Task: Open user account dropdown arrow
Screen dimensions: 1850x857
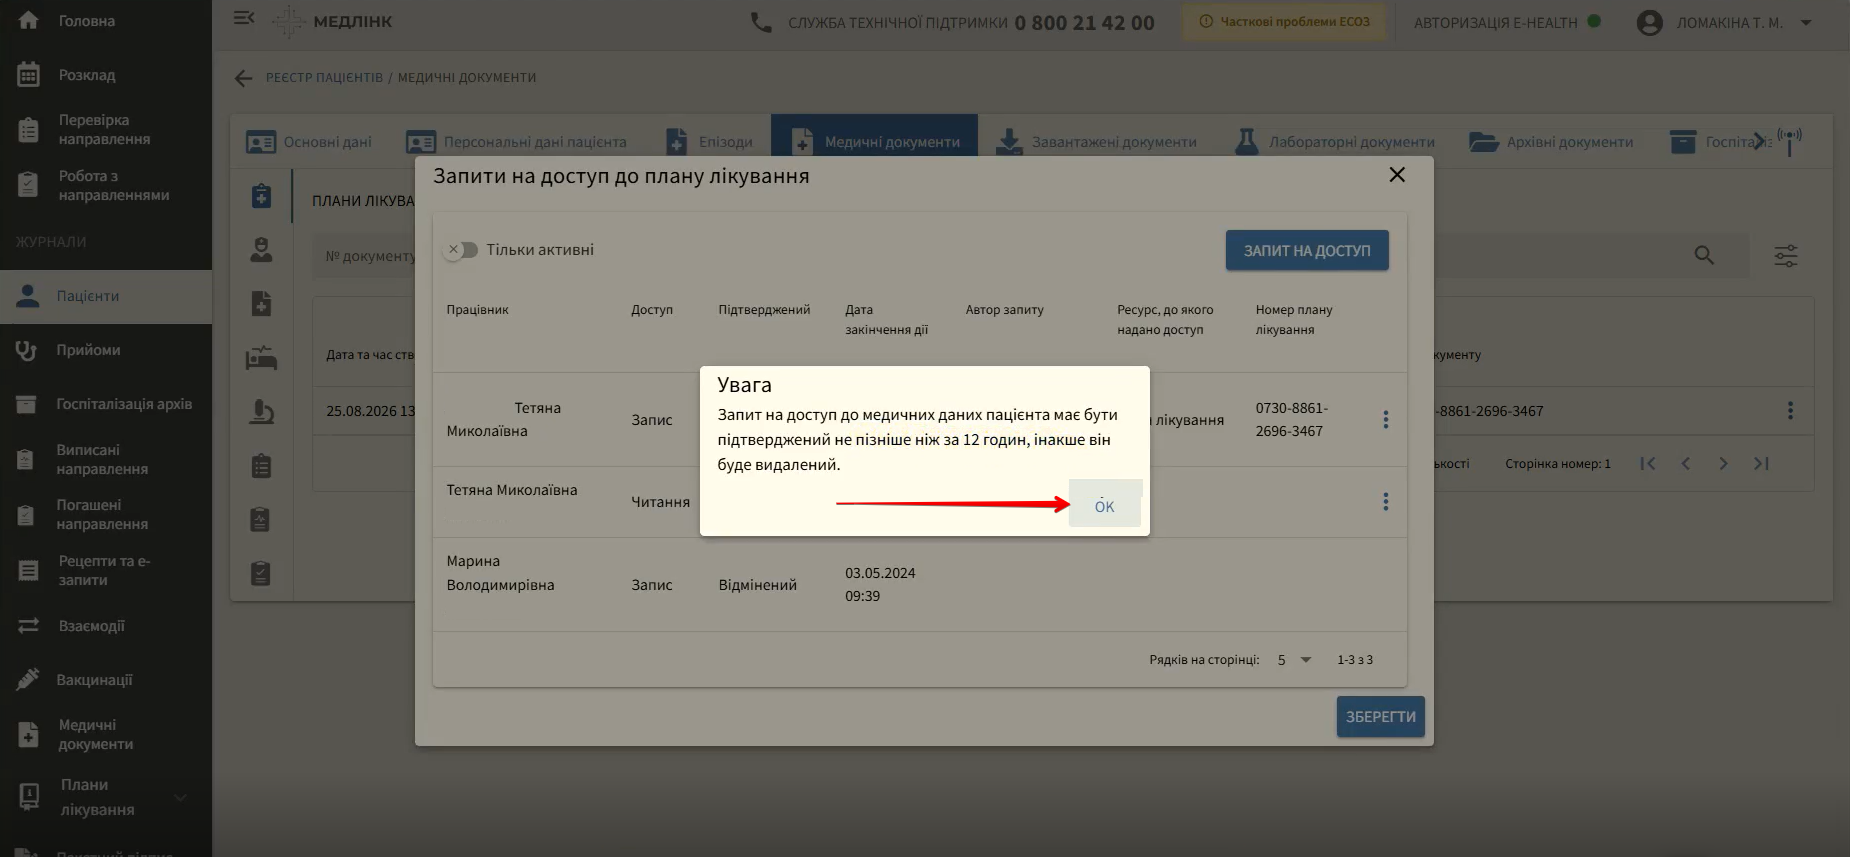Action: pos(1806,22)
